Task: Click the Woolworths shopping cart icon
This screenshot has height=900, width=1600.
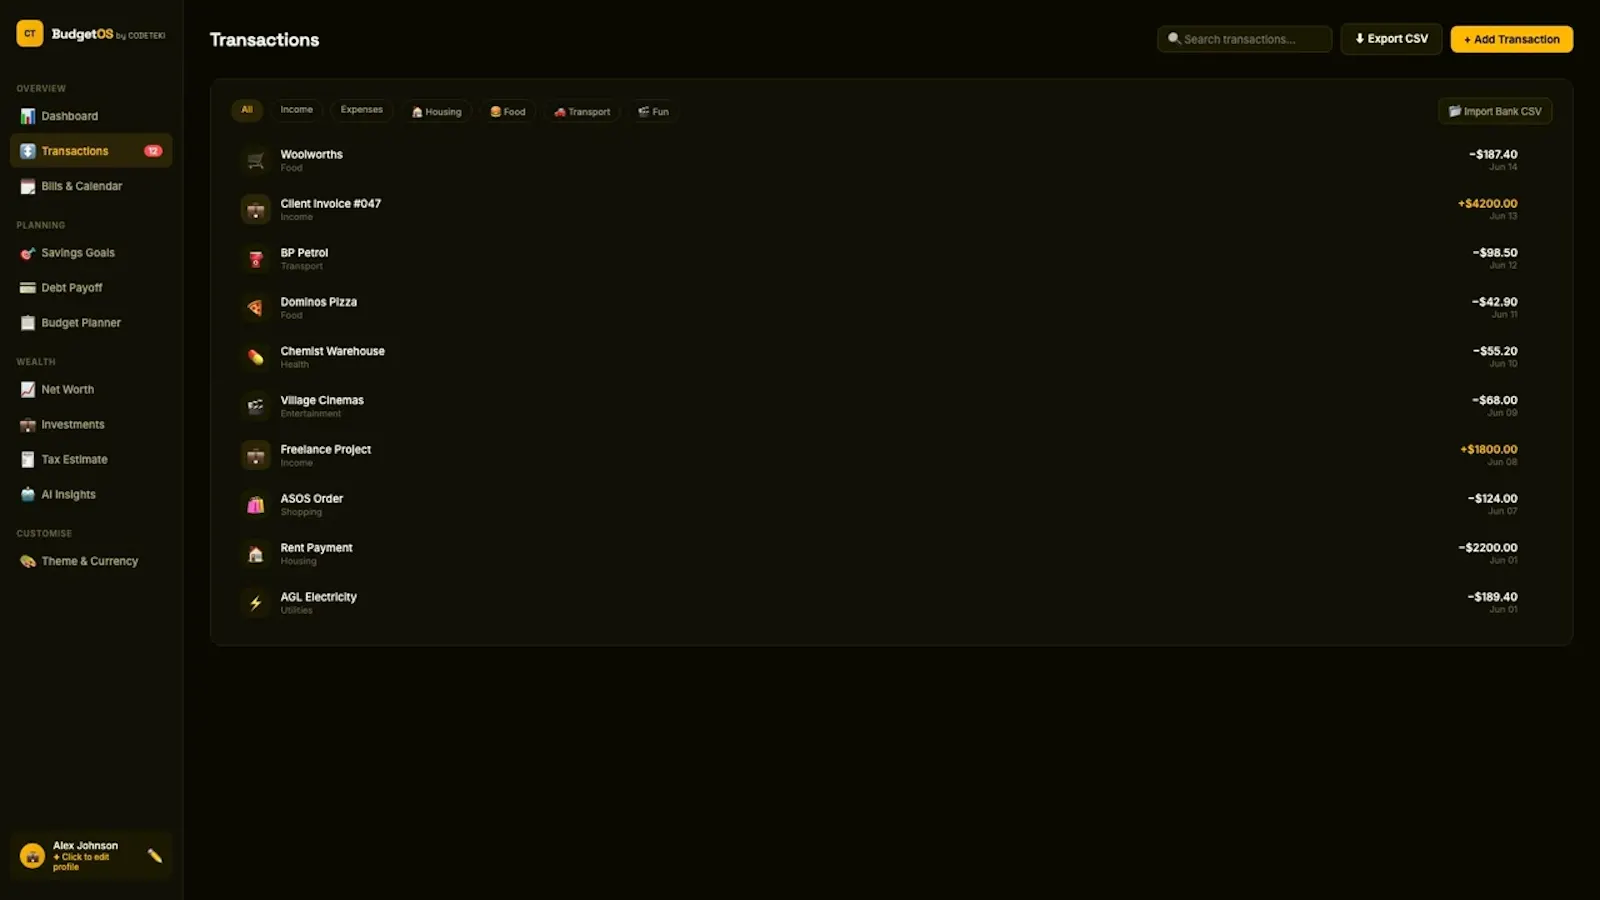Action: point(256,160)
